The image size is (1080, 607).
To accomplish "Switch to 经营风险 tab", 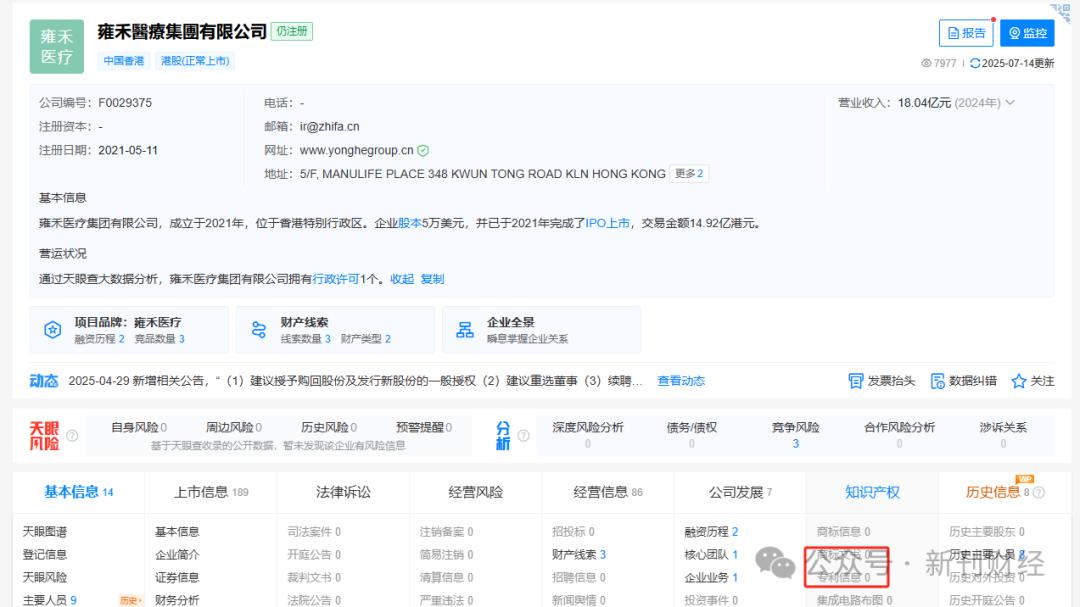I will pos(475,492).
